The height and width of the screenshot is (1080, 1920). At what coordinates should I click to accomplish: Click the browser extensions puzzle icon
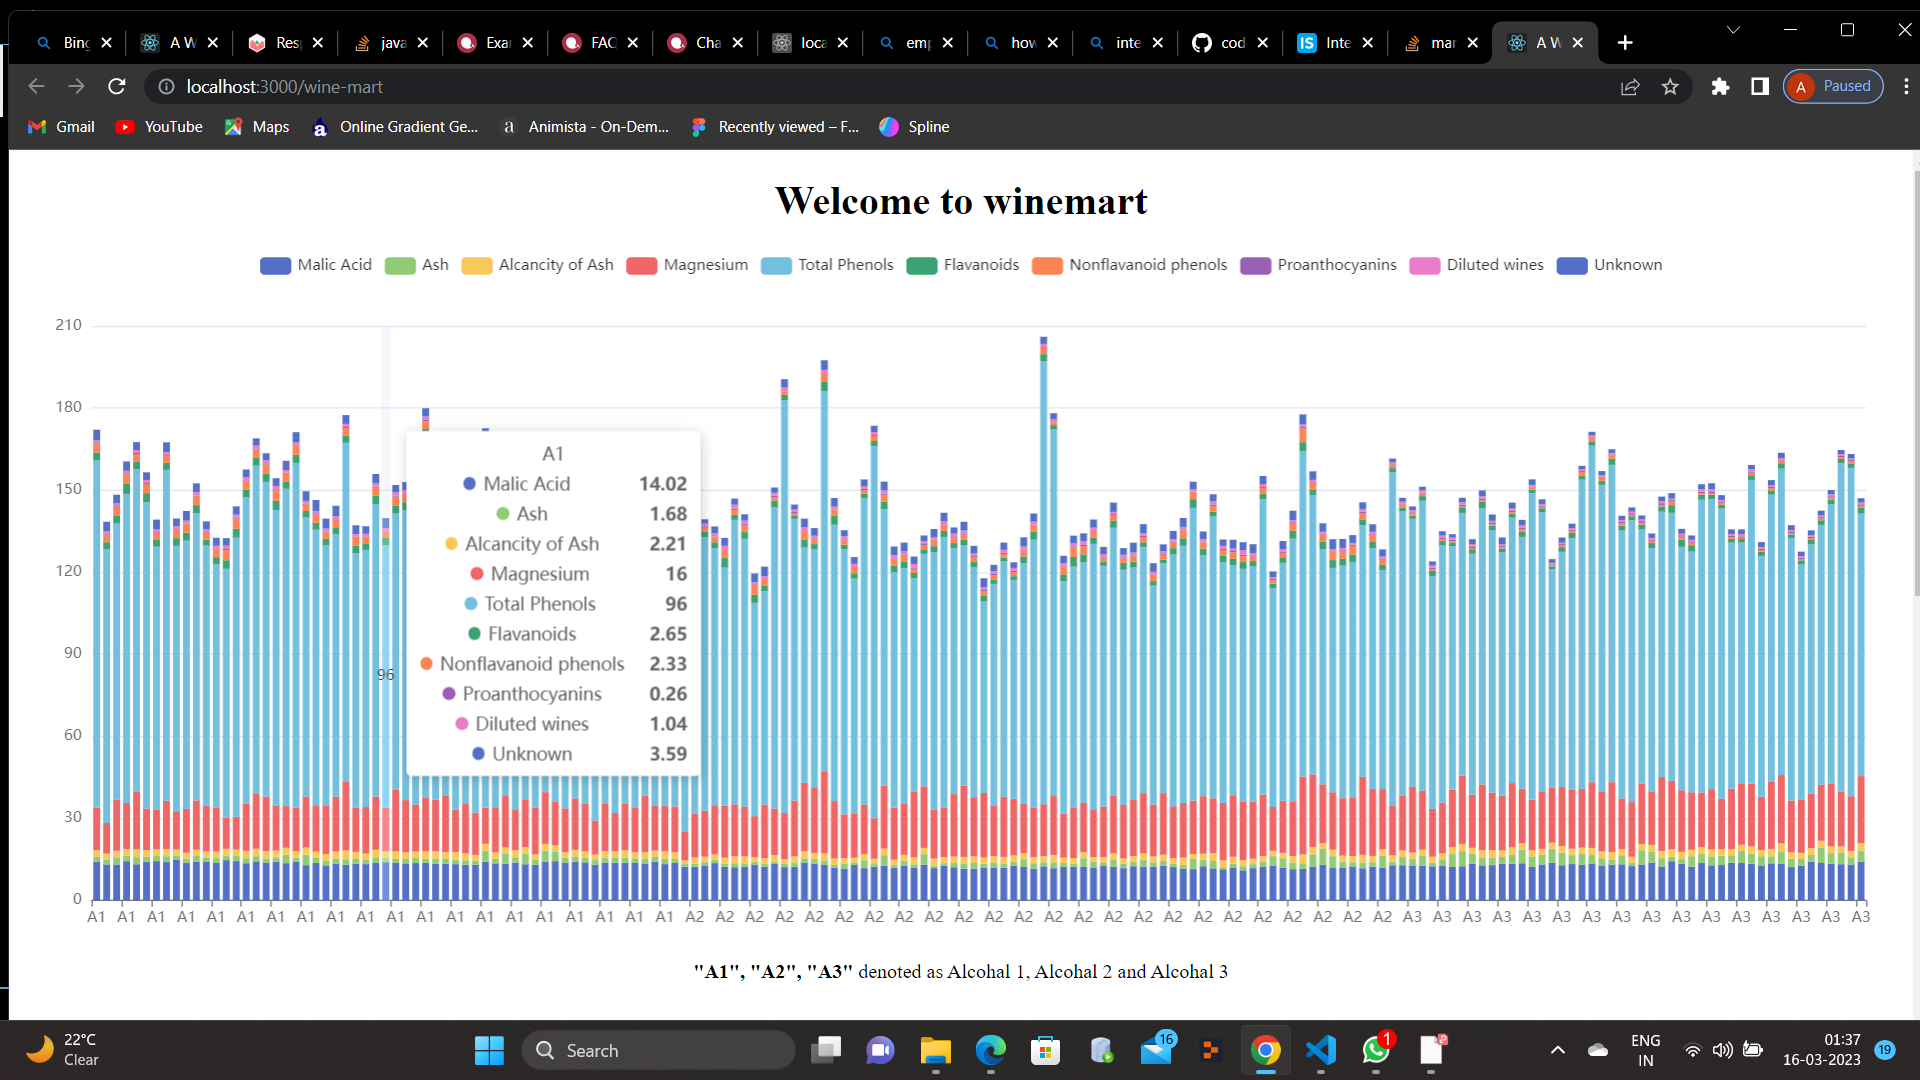(1721, 87)
